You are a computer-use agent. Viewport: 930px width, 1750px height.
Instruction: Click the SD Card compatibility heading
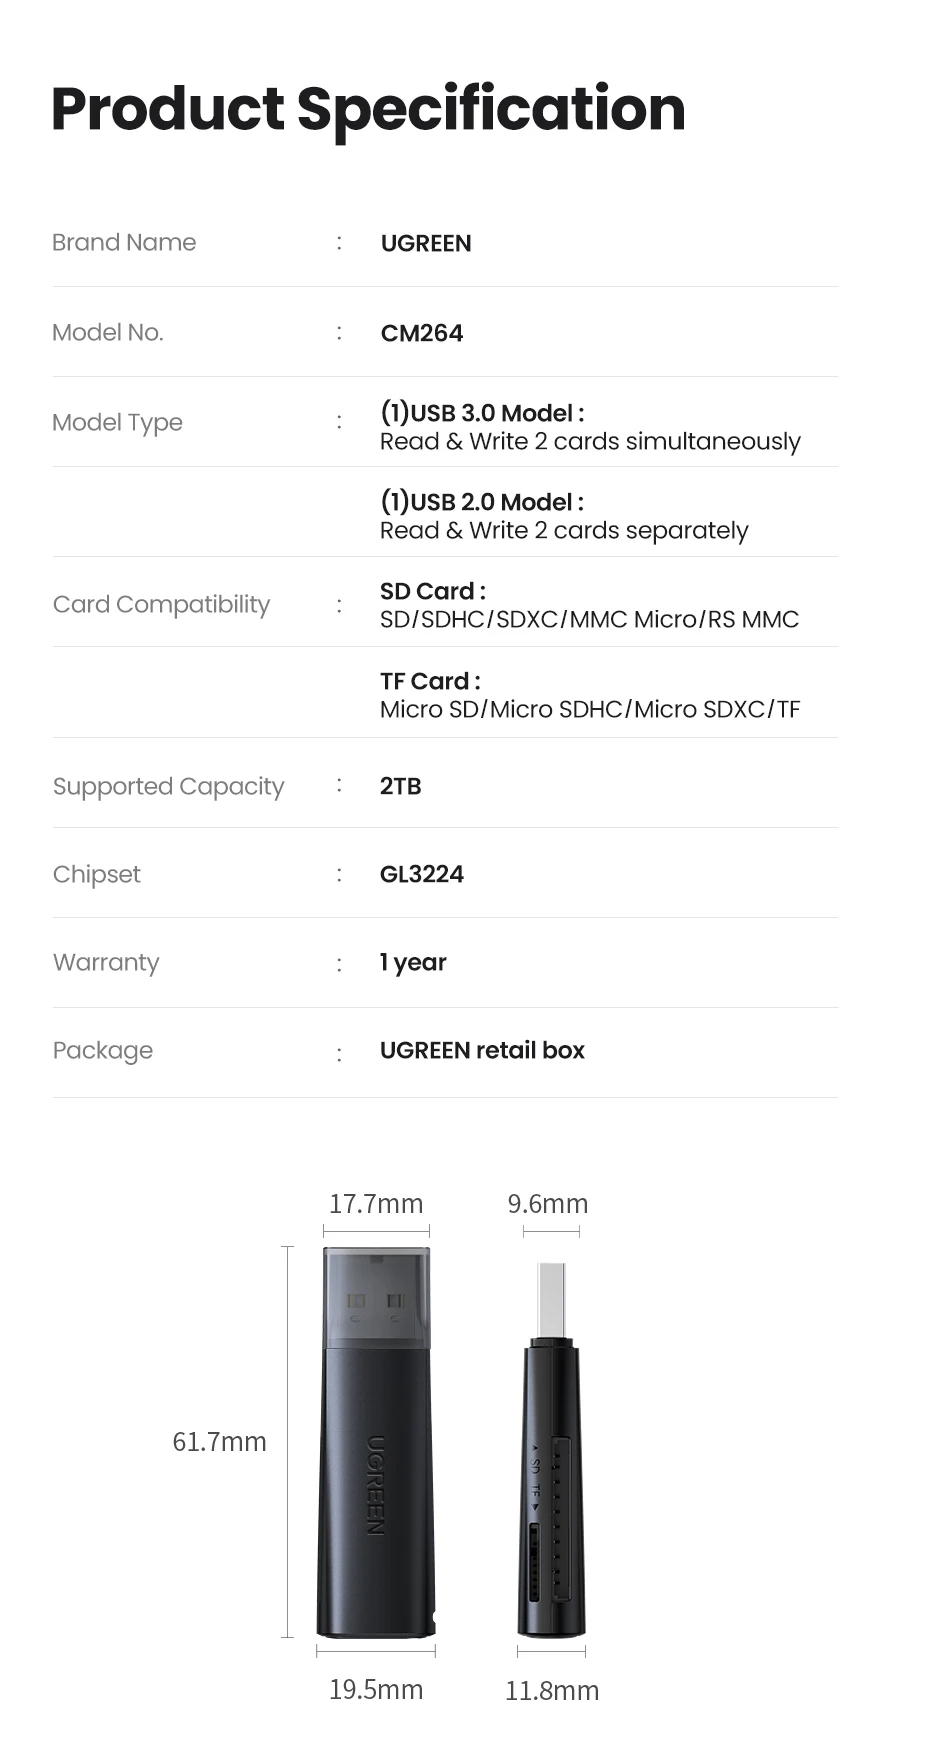click(x=432, y=591)
